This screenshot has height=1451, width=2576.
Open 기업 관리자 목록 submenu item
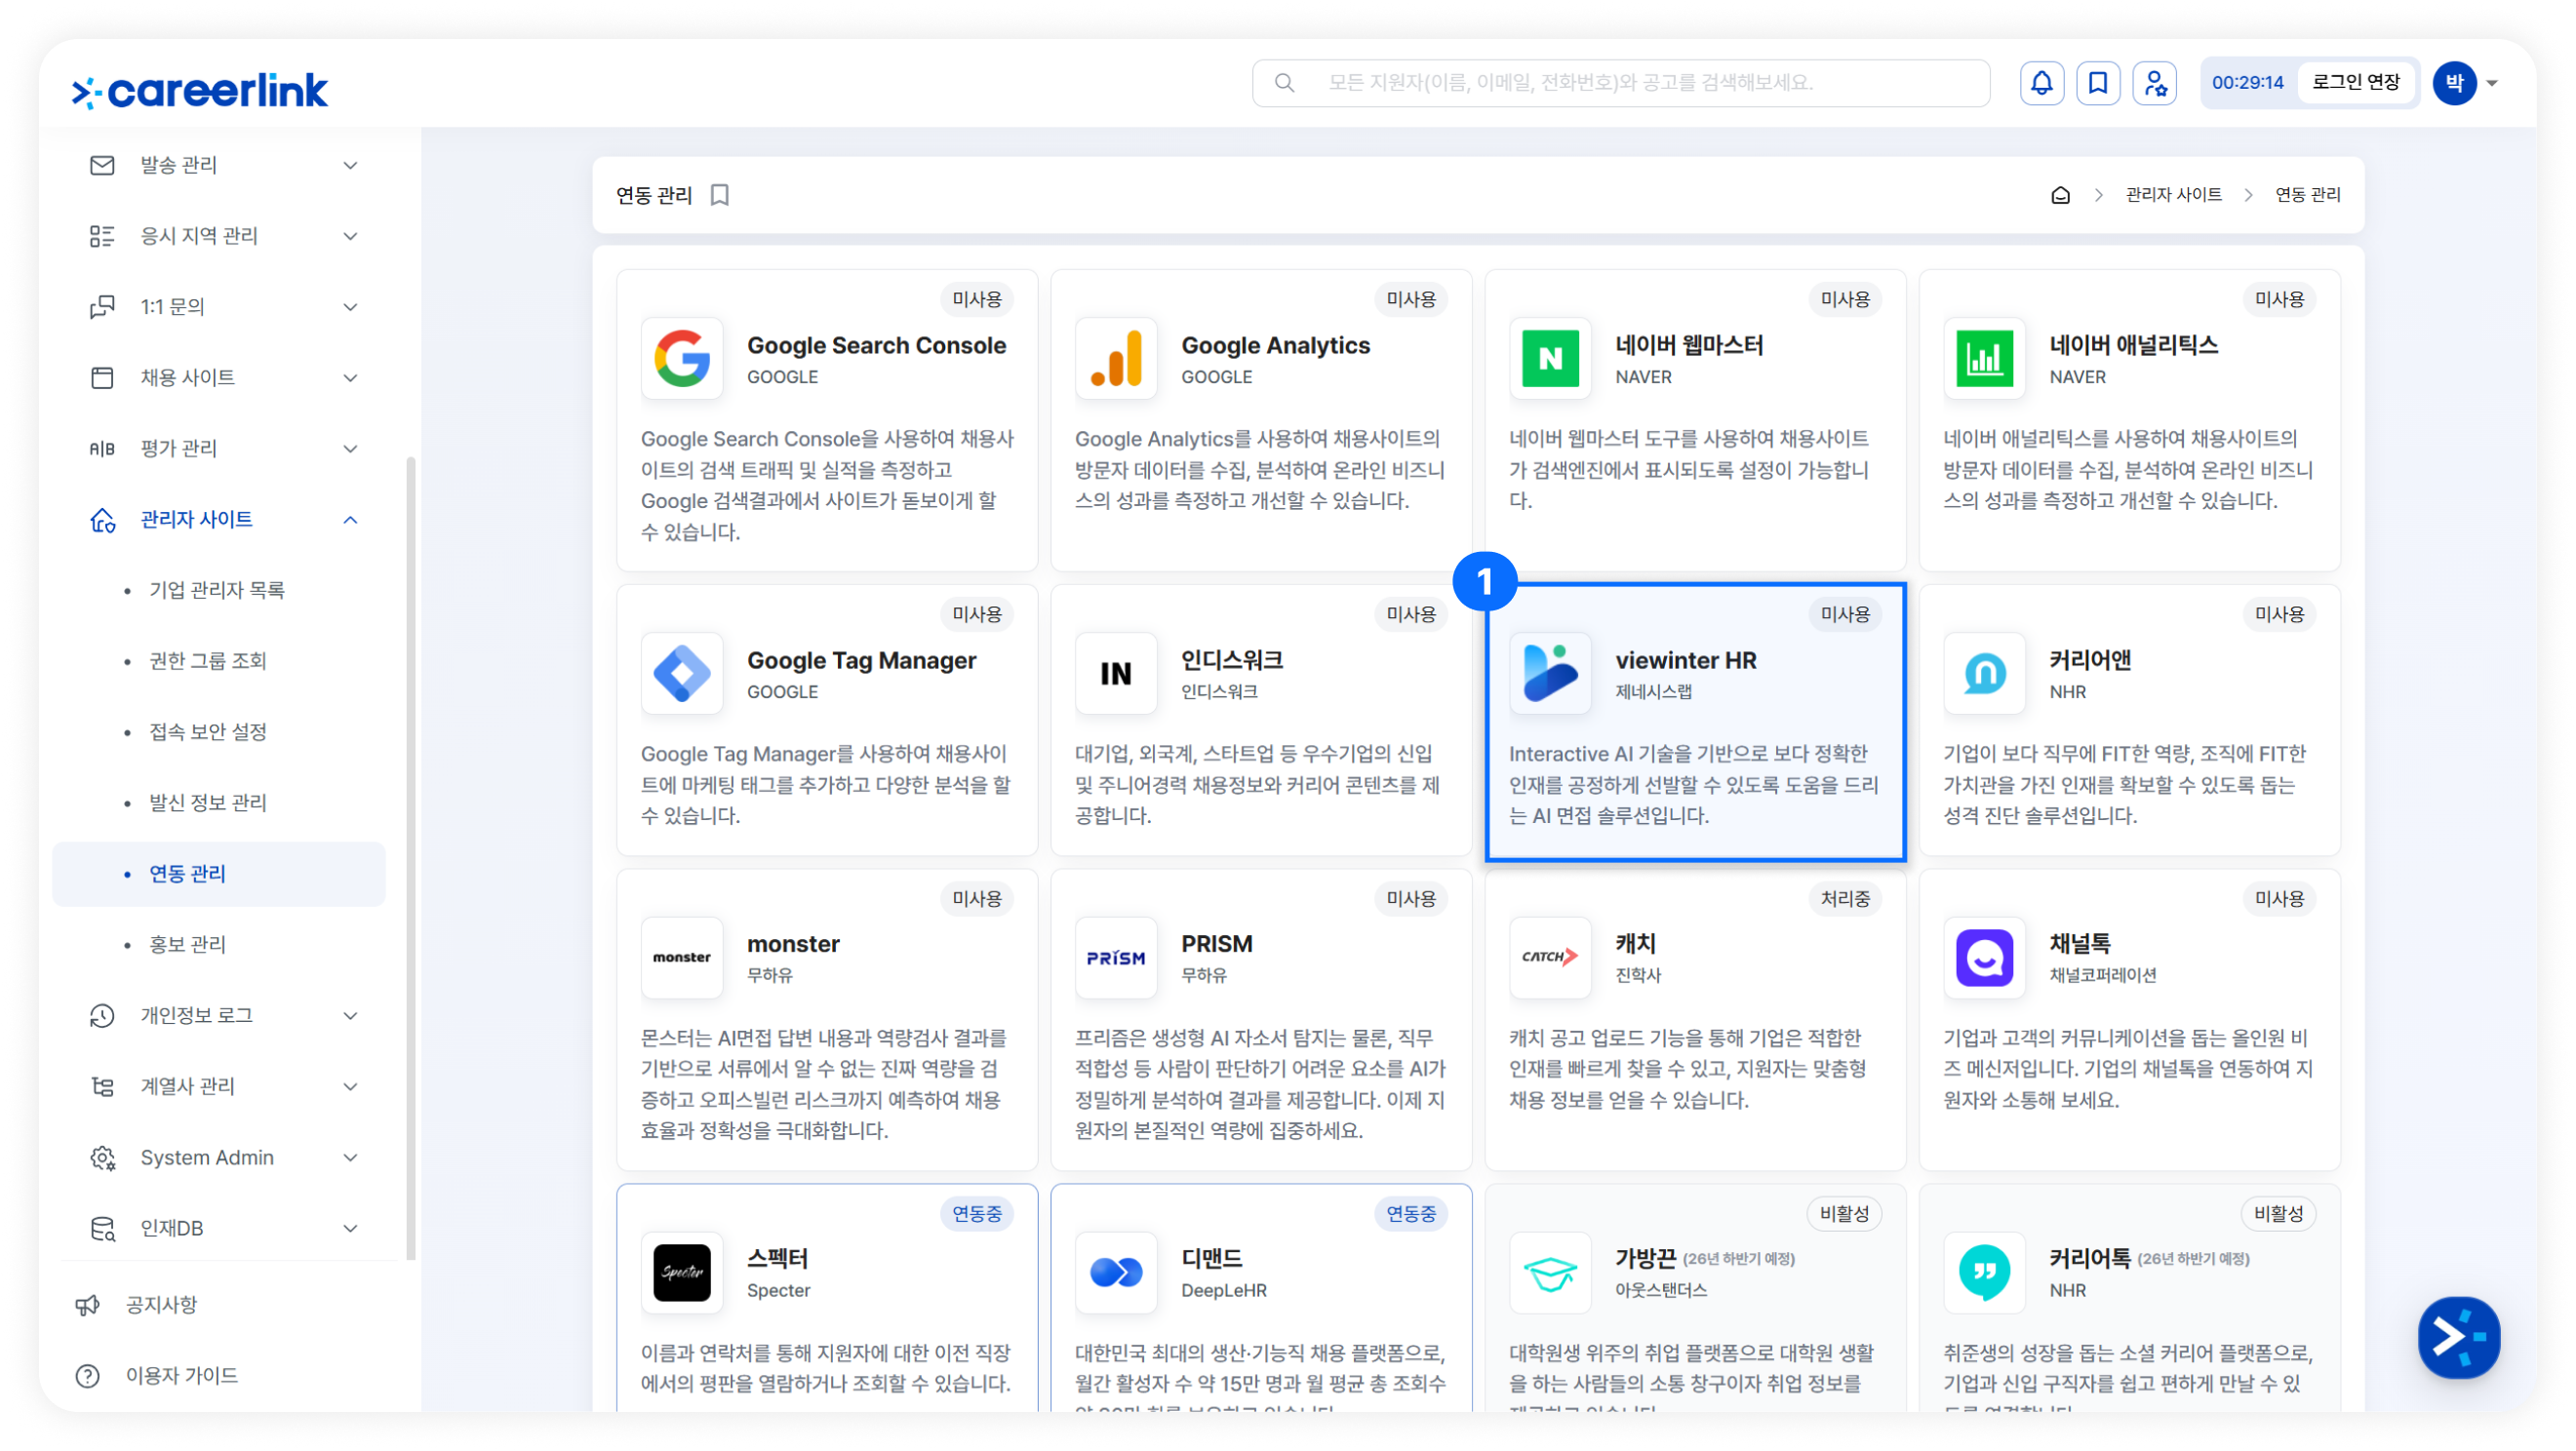tap(217, 590)
